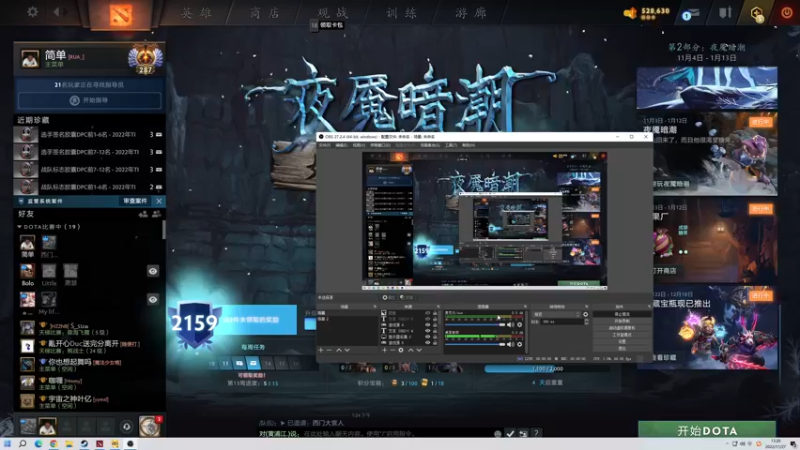Click the question mark chat help icon
Screen dimensions: 800x450
coord(536,433)
